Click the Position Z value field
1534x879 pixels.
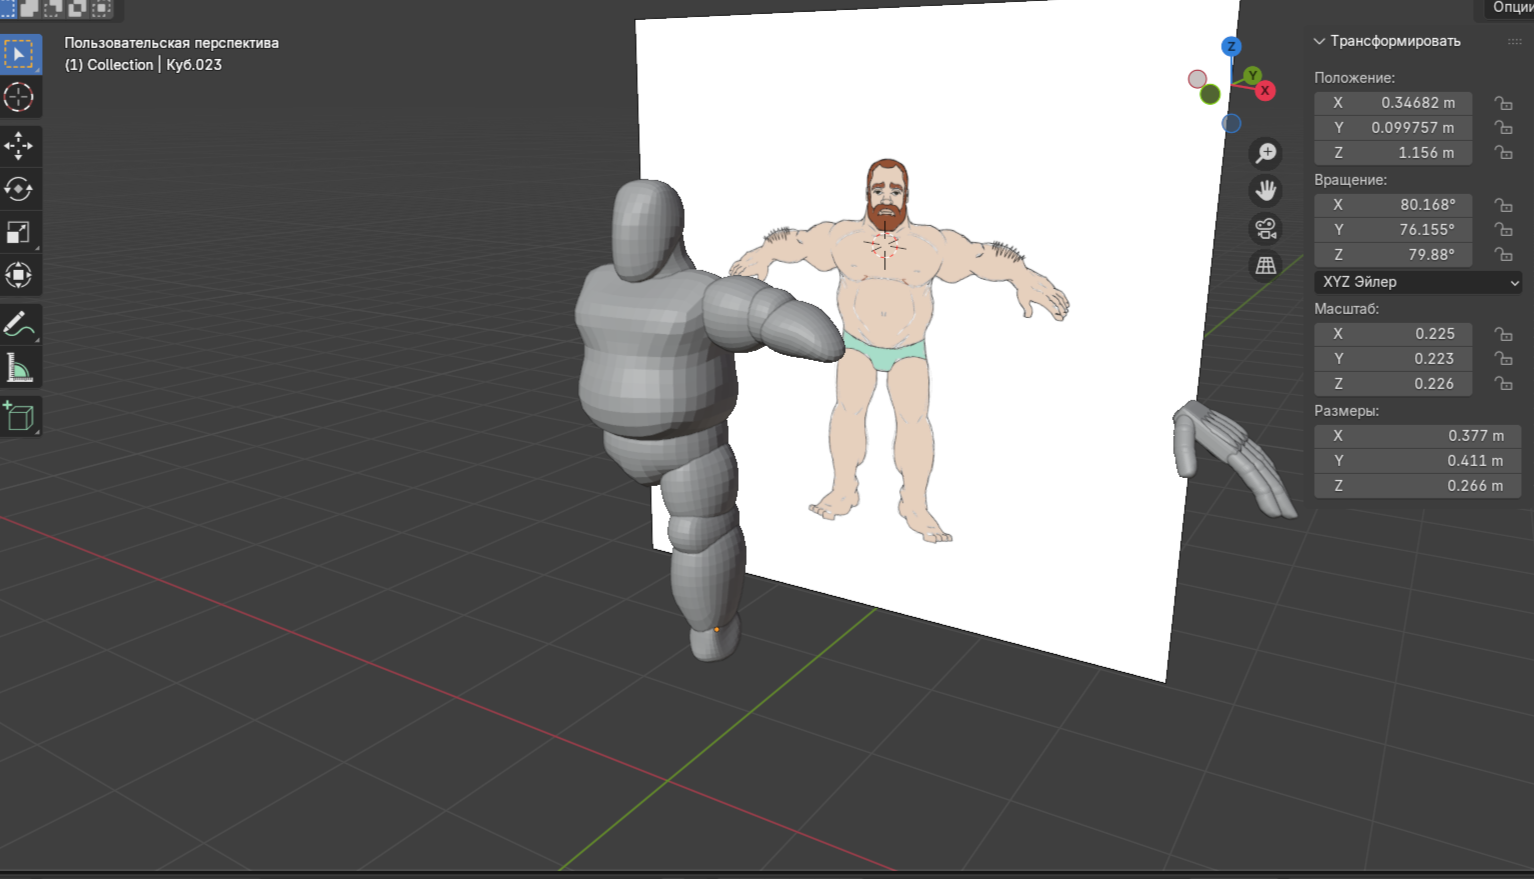coord(1393,153)
